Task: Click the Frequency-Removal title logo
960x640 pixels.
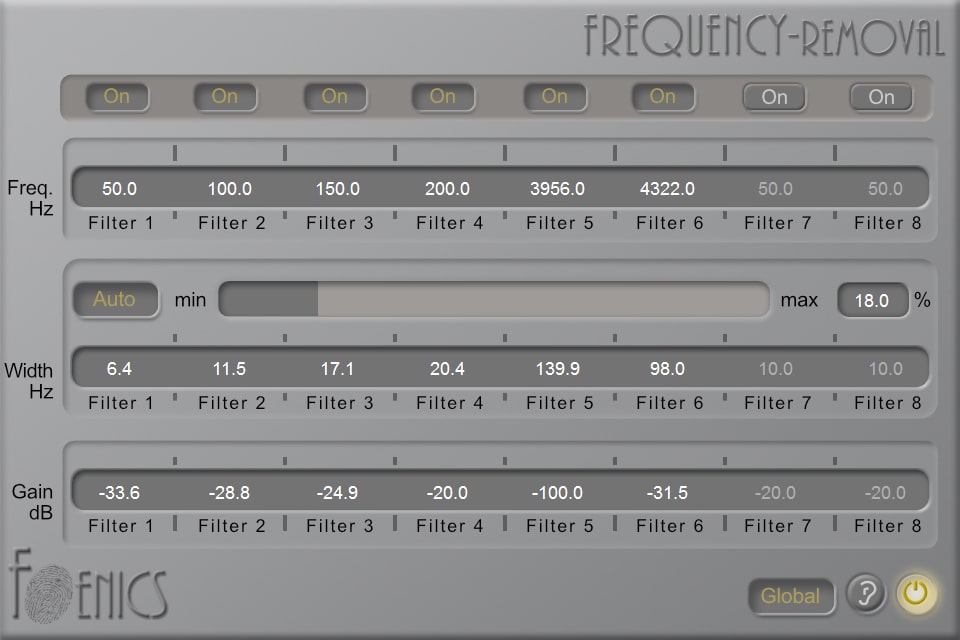Action: coord(764,36)
